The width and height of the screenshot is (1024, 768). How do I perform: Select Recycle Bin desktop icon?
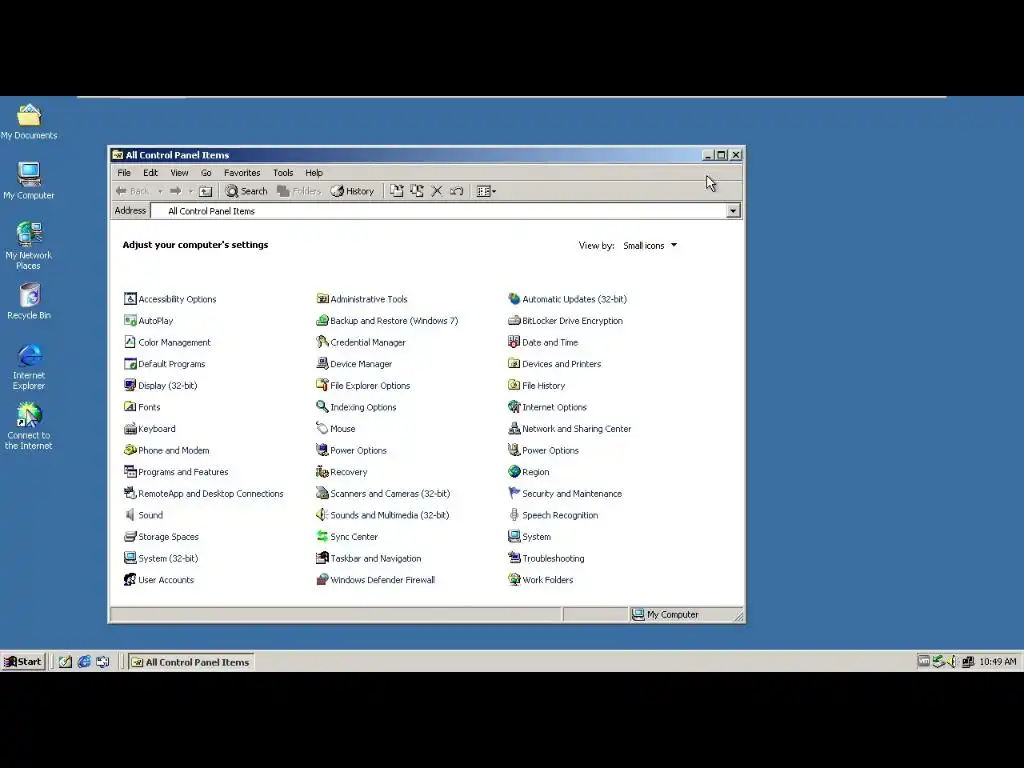coord(29,301)
